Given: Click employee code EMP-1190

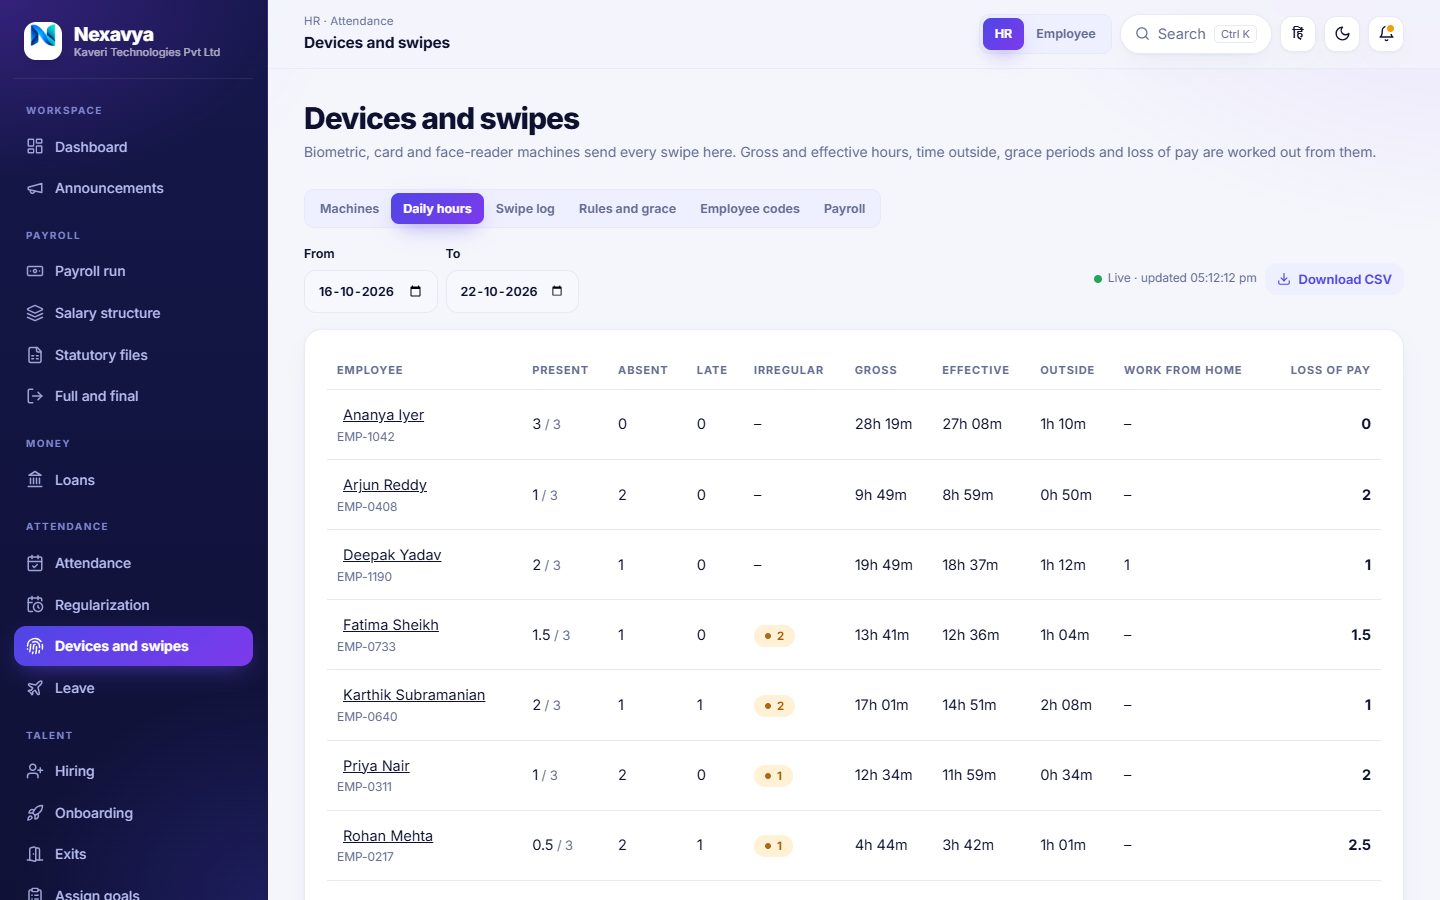Looking at the screenshot, I should click(364, 577).
